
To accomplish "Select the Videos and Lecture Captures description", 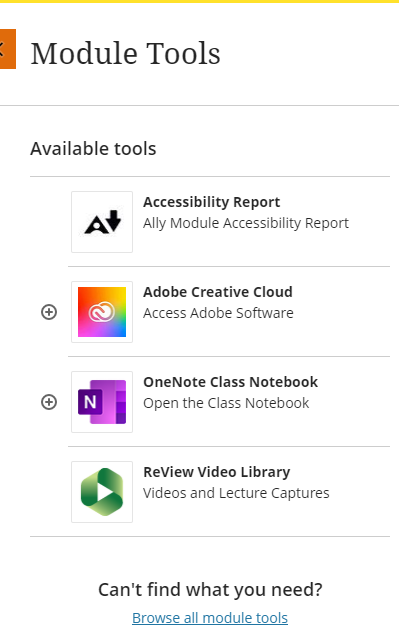I will pos(236,493).
